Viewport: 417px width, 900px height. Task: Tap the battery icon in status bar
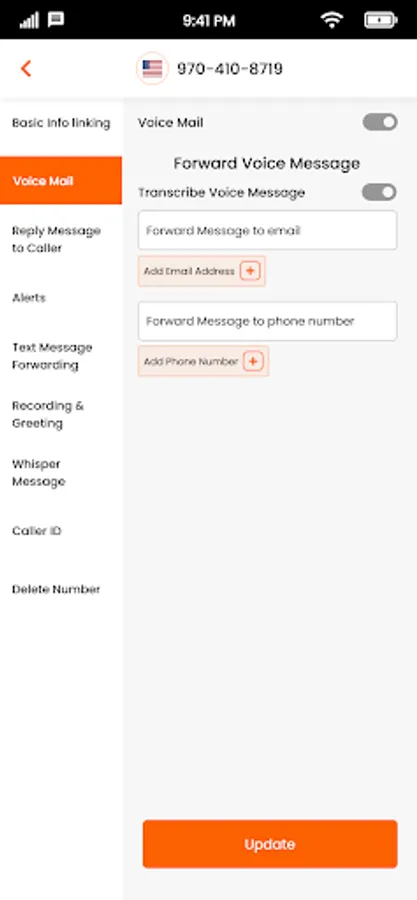[x=380, y=21]
